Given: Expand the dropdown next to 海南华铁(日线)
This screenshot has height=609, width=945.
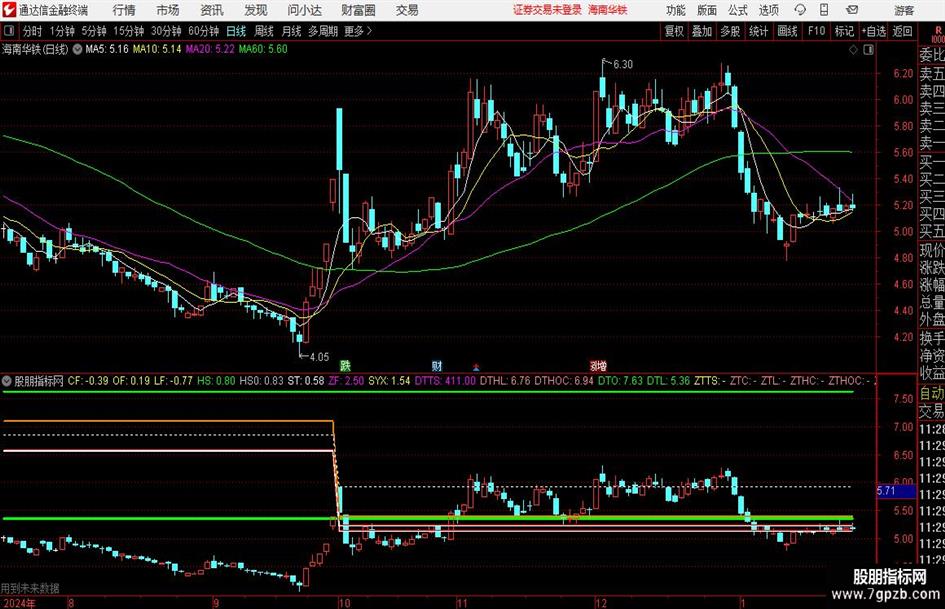Looking at the screenshot, I should [77, 49].
